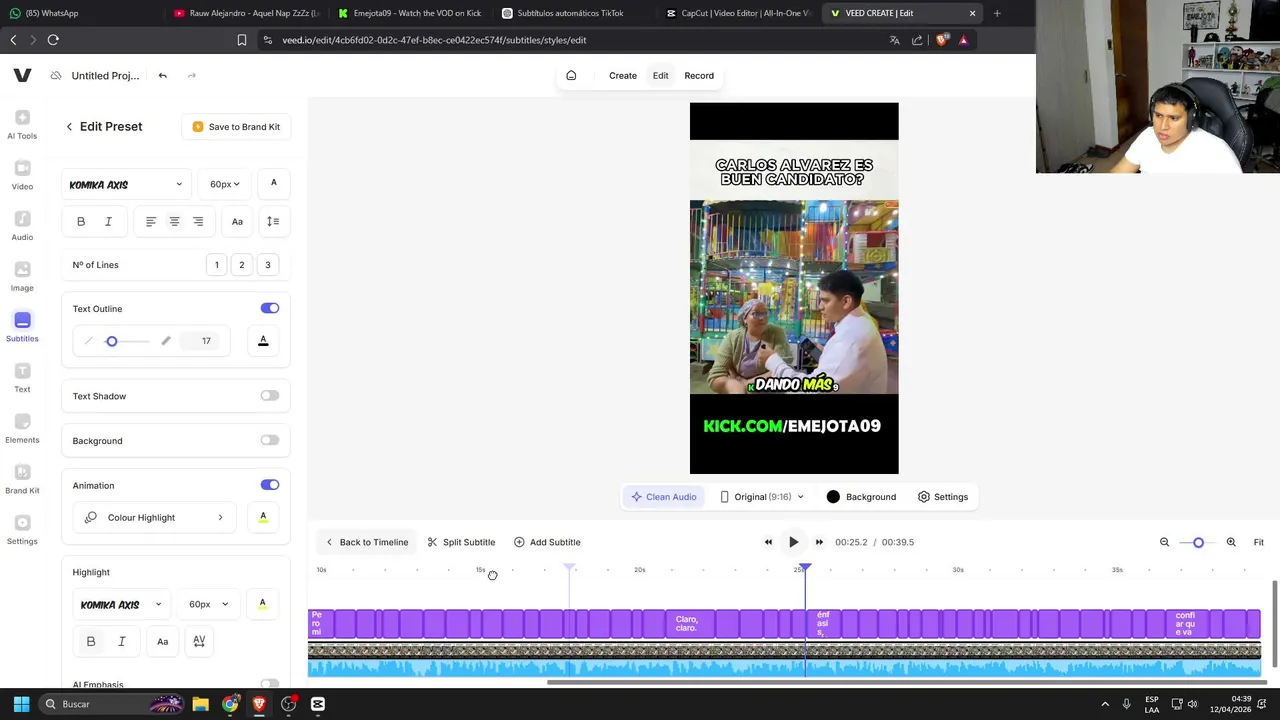The width and height of the screenshot is (1280, 720).
Task: Enable Text Shadow switch
Action: 270,396
